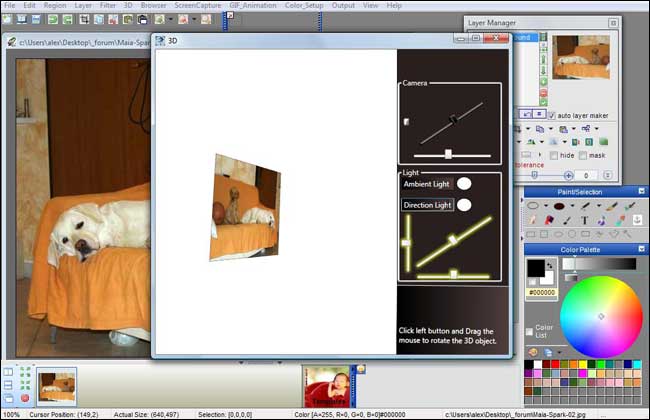Click the record icon in bottom-left corner
The height and width of the screenshot is (420, 650).
(x=24, y=398)
